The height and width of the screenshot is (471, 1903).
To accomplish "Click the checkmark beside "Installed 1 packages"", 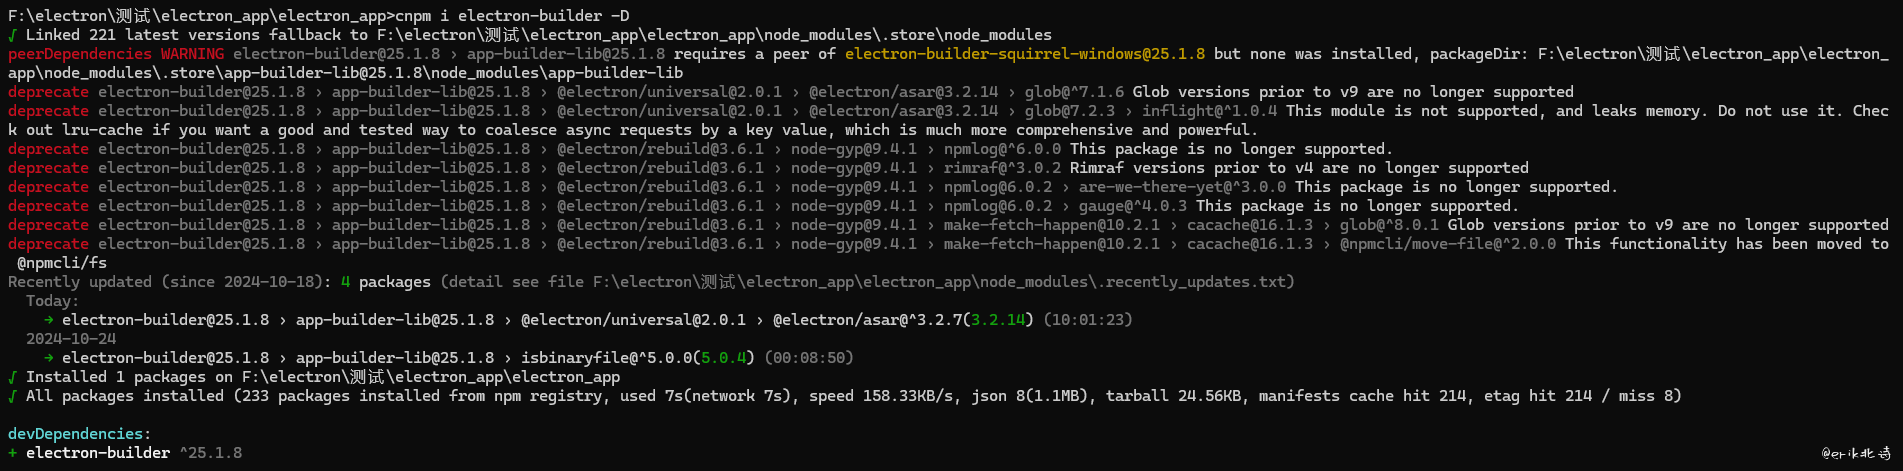I will click(x=12, y=377).
